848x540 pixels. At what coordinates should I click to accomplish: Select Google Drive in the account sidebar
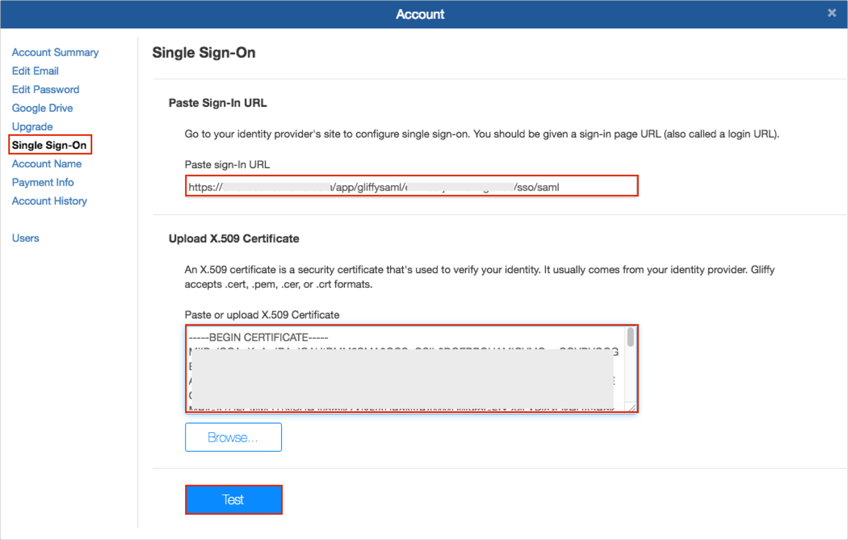pyautogui.click(x=42, y=108)
